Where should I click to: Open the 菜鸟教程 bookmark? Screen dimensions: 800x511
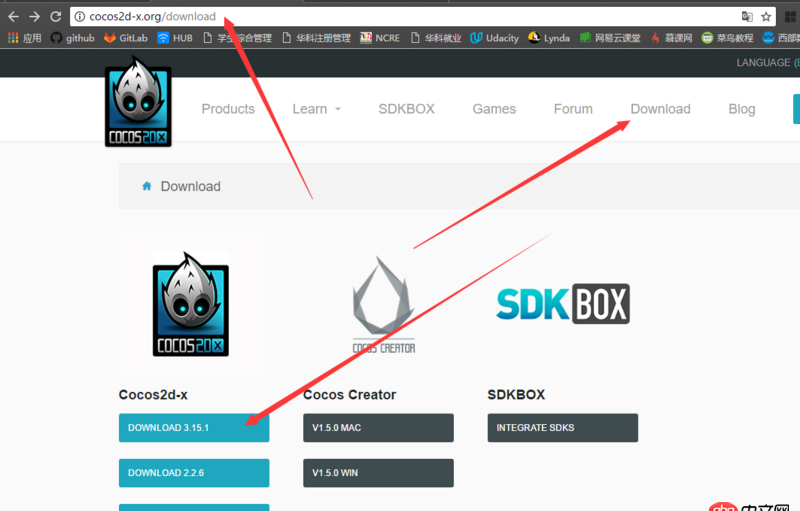[728, 38]
